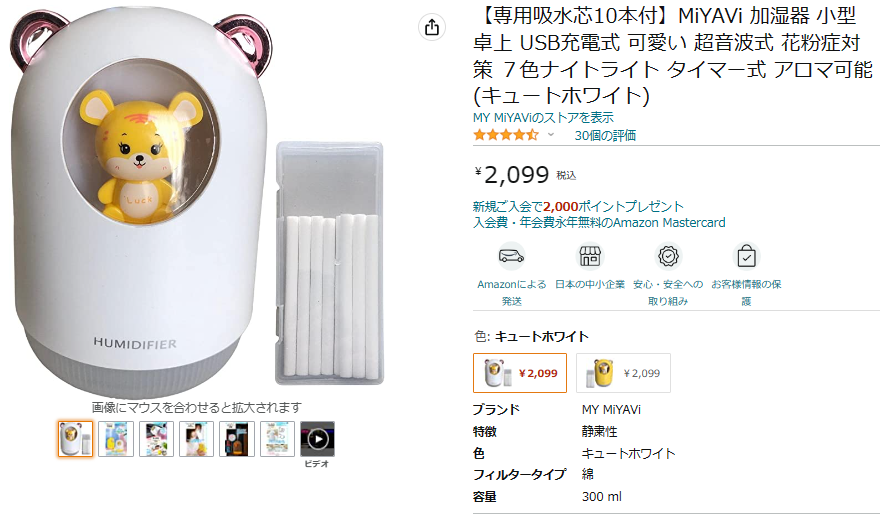Click the star rating icons
The width and height of the screenshot is (892, 518).
click(x=505, y=135)
